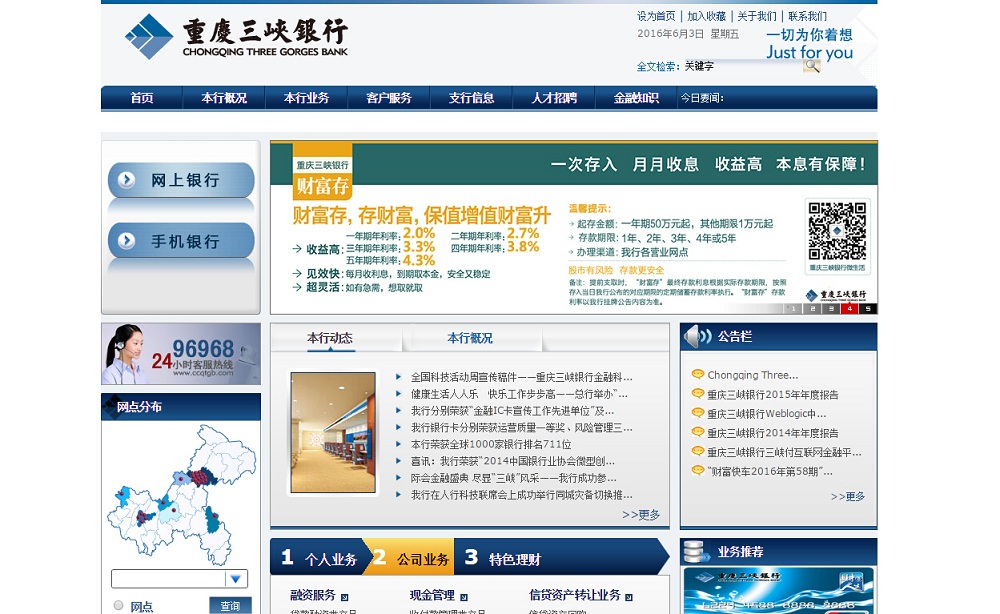
Task: Open 金融知识 in the navigation bar
Action: [x=636, y=98]
